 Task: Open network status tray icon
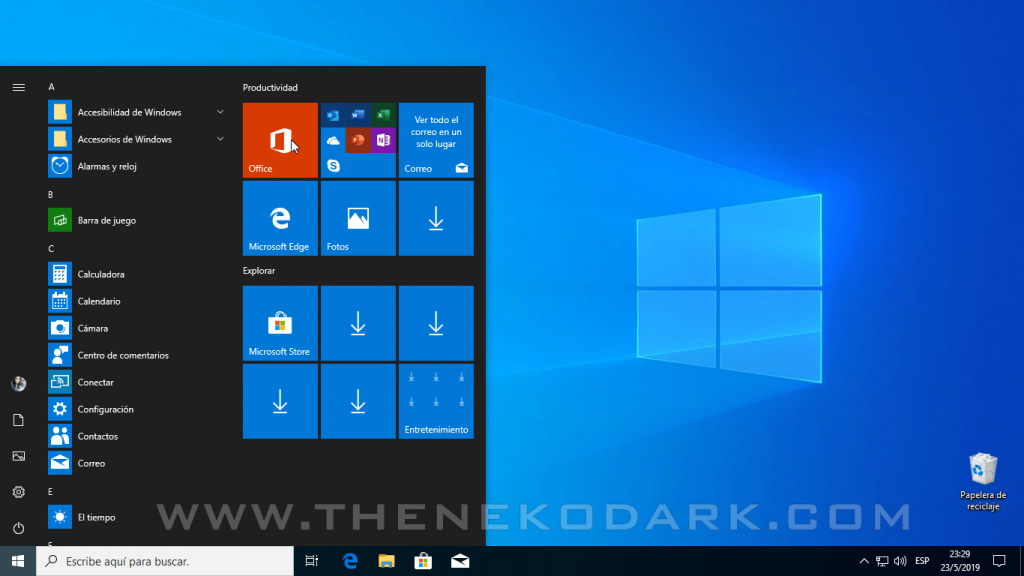[x=882, y=561]
